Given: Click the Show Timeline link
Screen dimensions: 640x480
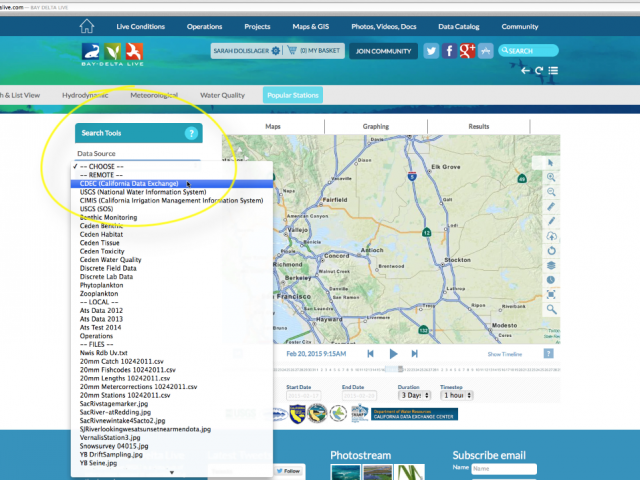Looking at the screenshot, I should pyautogui.click(x=504, y=354).
